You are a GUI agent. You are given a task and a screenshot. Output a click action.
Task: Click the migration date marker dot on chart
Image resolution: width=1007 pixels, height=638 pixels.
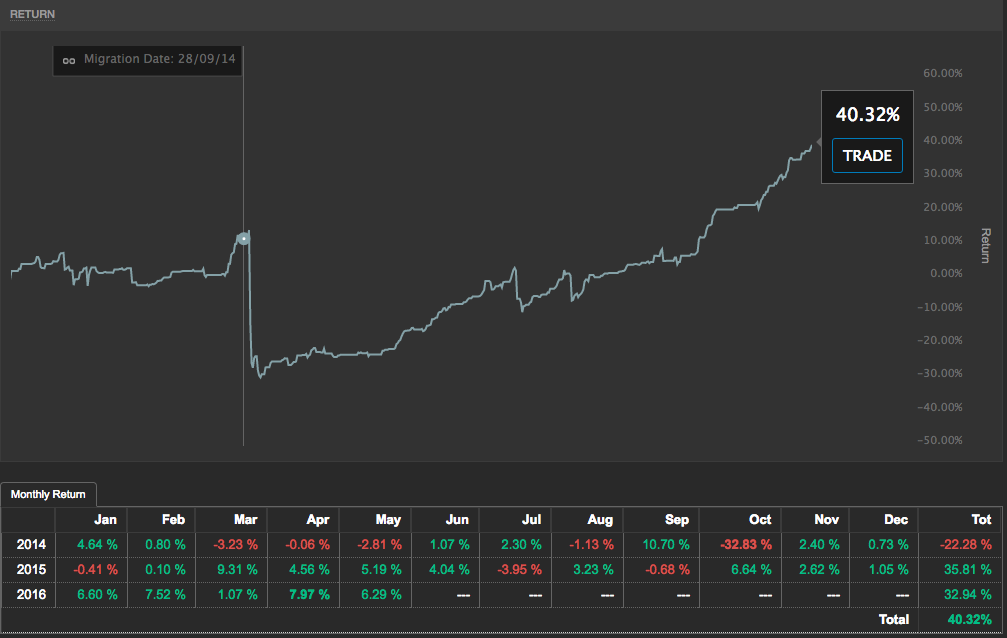tap(243, 238)
